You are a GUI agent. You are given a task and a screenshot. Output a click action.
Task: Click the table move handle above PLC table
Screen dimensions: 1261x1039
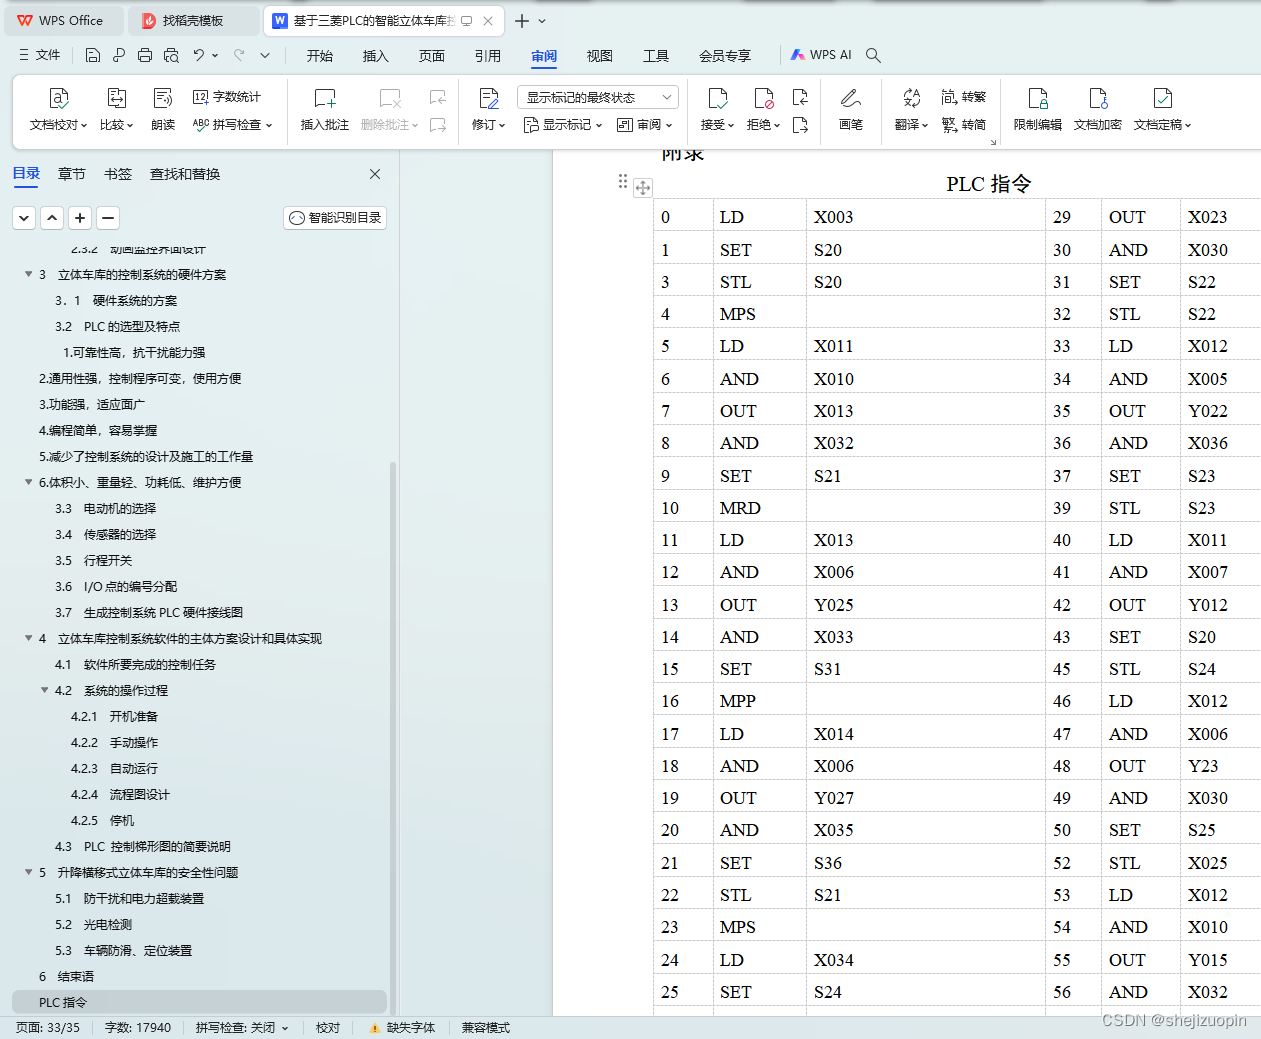[x=643, y=187]
